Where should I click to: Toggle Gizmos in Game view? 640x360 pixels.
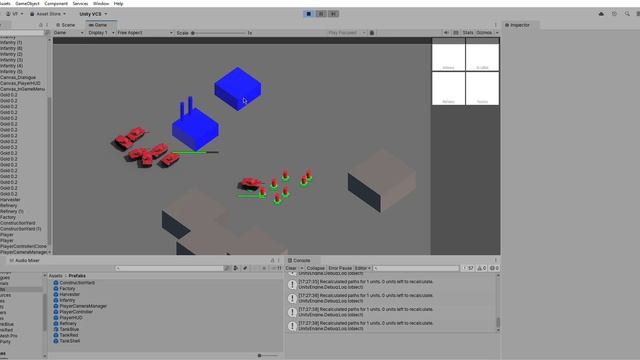(484, 33)
